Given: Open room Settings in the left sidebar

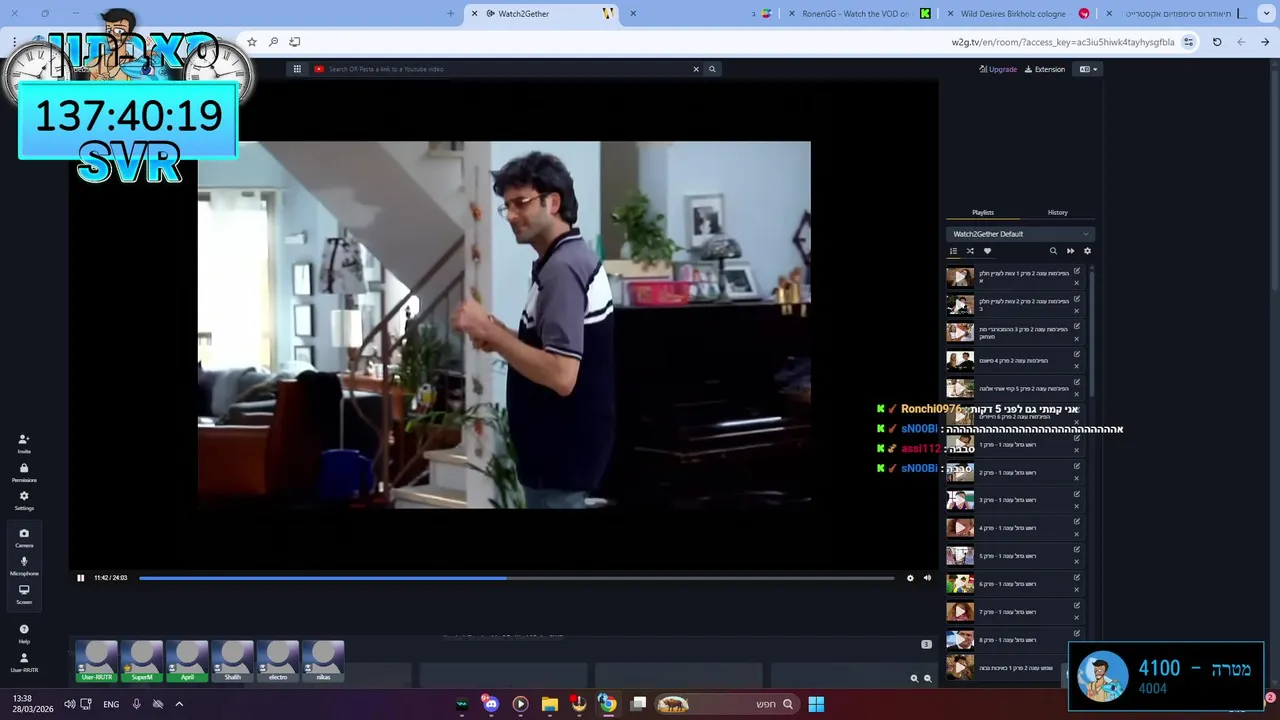Looking at the screenshot, I should click(x=24, y=500).
